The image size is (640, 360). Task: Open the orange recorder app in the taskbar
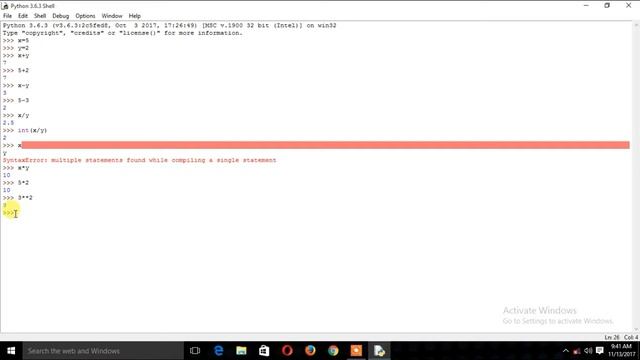[x=356, y=351]
